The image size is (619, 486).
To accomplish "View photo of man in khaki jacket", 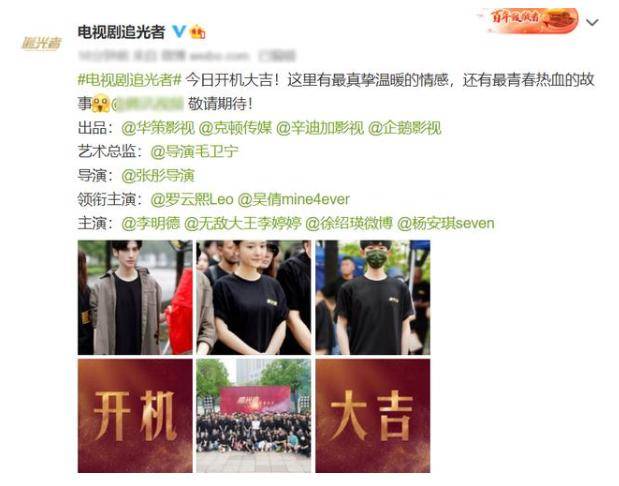I will (135, 297).
